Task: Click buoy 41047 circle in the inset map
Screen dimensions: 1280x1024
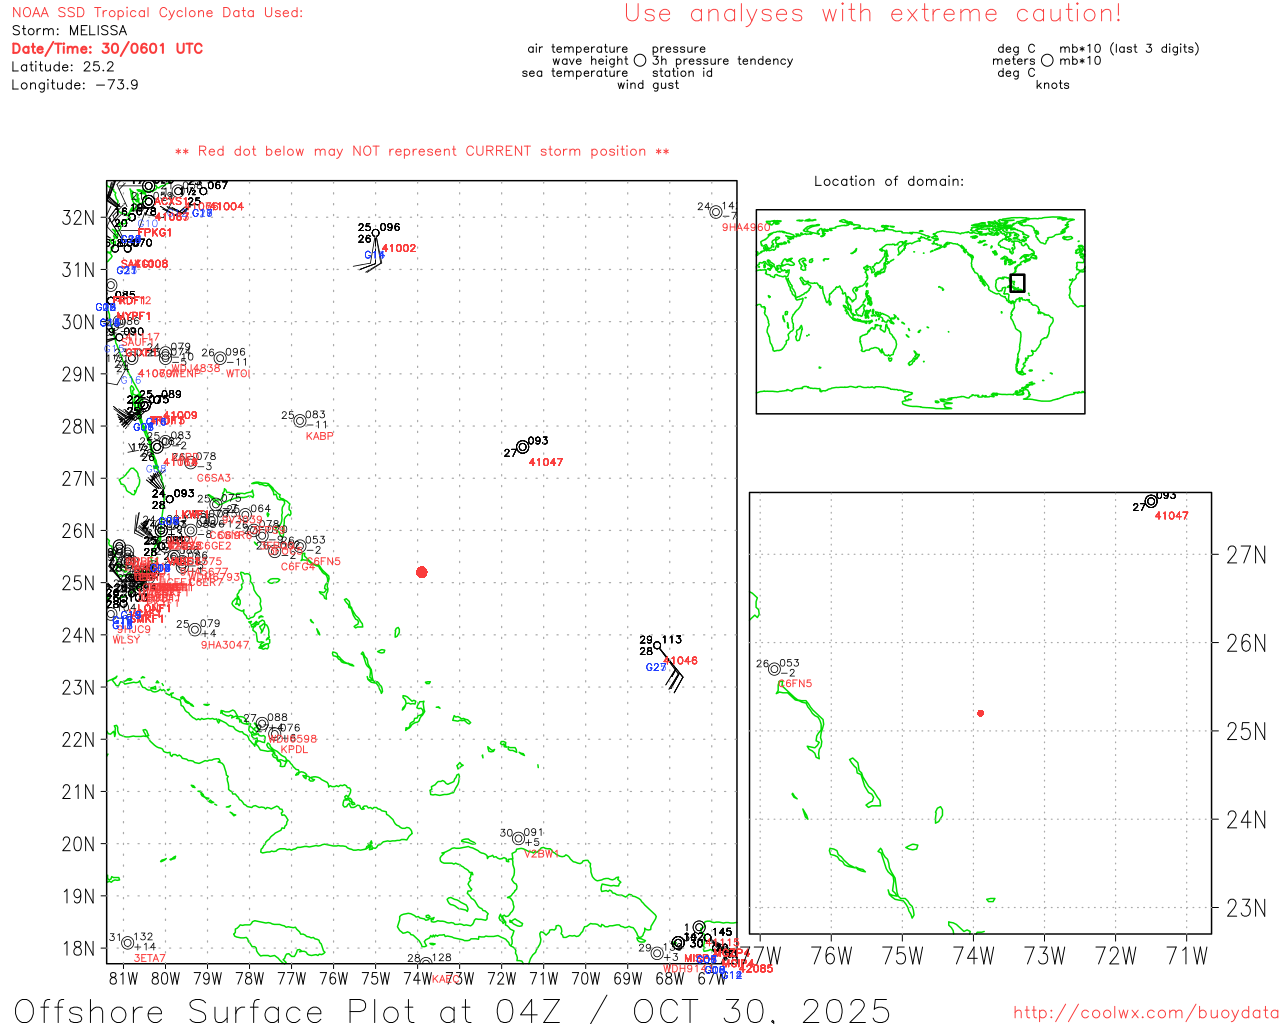Action: click(x=1151, y=501)
